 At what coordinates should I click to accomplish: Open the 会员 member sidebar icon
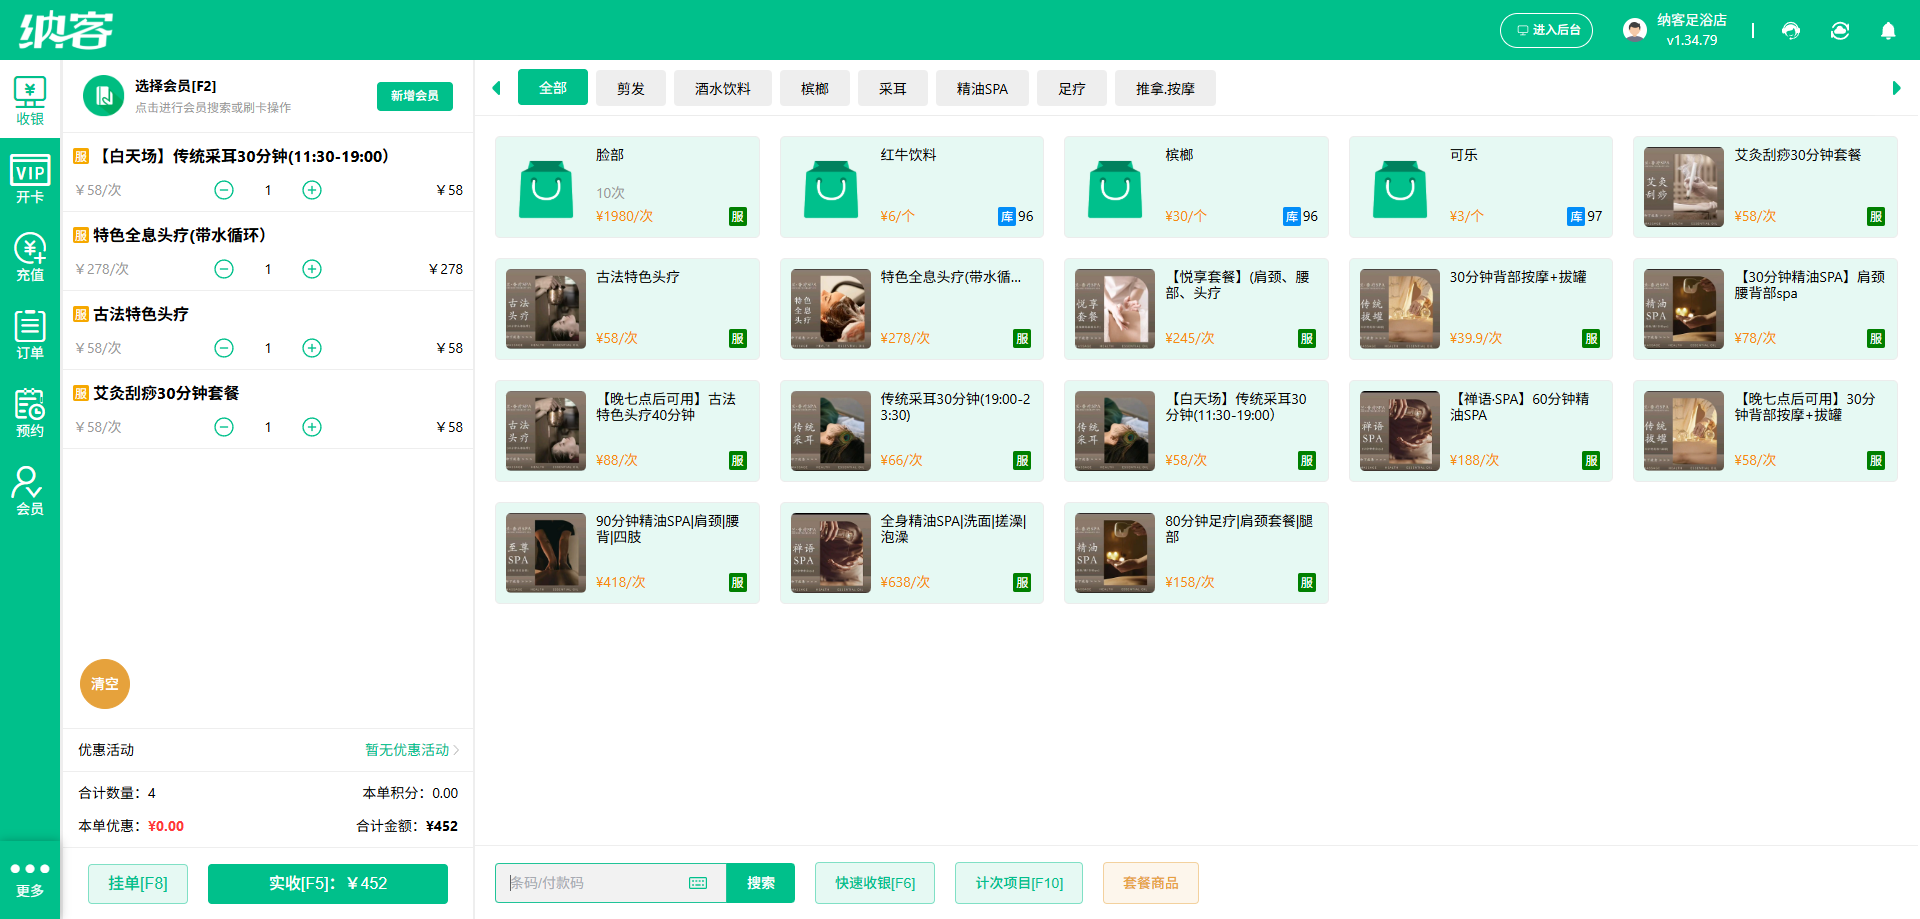click(x=30, y=491)
